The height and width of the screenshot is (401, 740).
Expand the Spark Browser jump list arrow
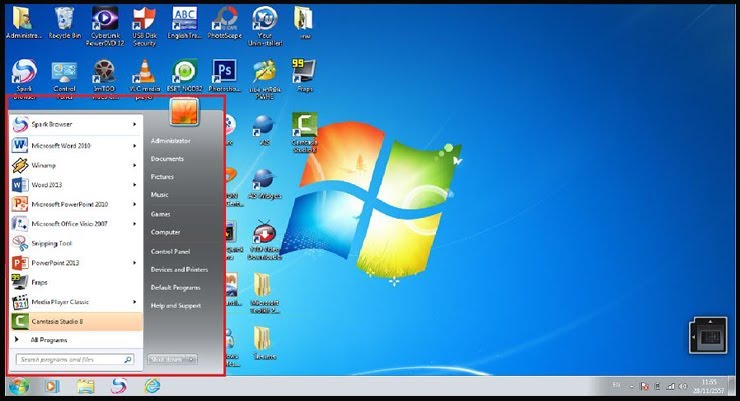tap(135, 124)
